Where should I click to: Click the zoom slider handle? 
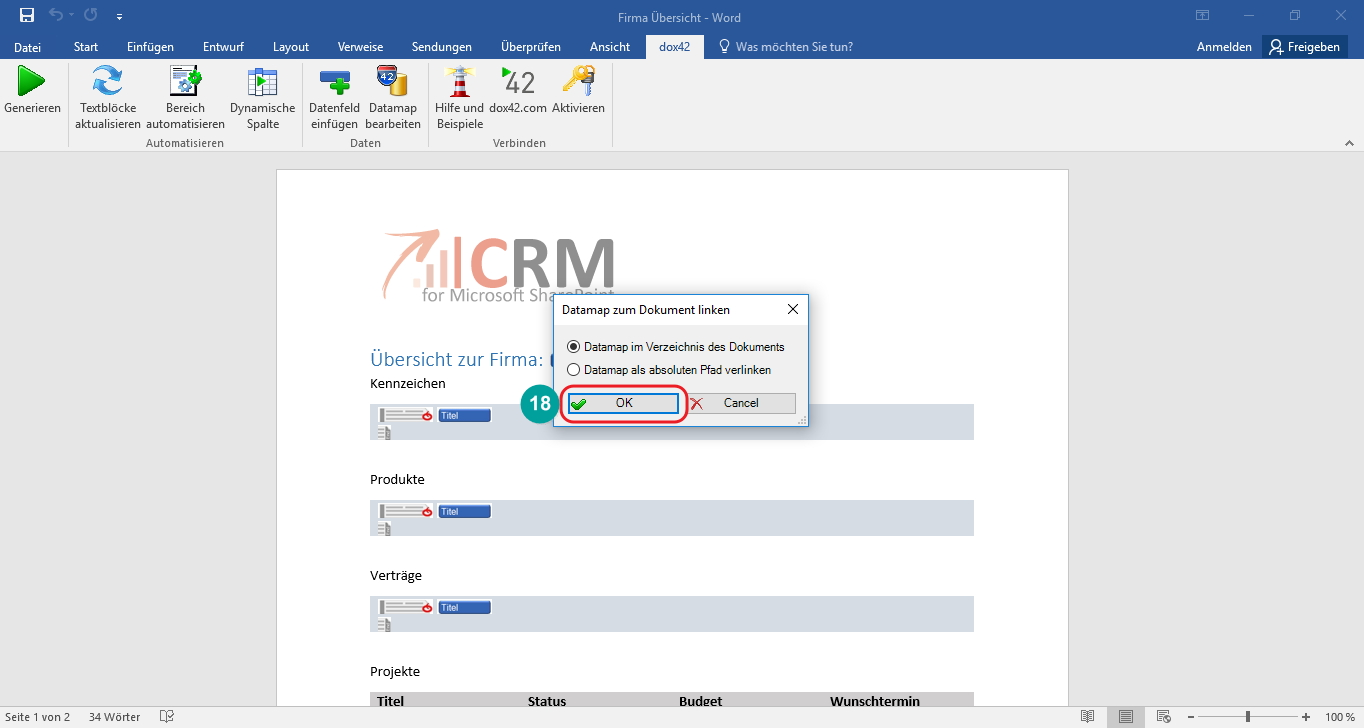pyautogui.click(x=1247, y=717)
